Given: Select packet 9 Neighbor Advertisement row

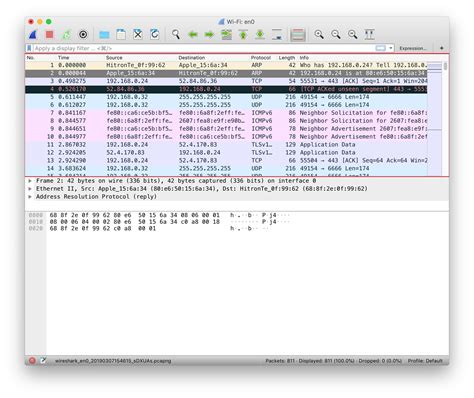Looking at the screenshot, I should tap(226, 129).
